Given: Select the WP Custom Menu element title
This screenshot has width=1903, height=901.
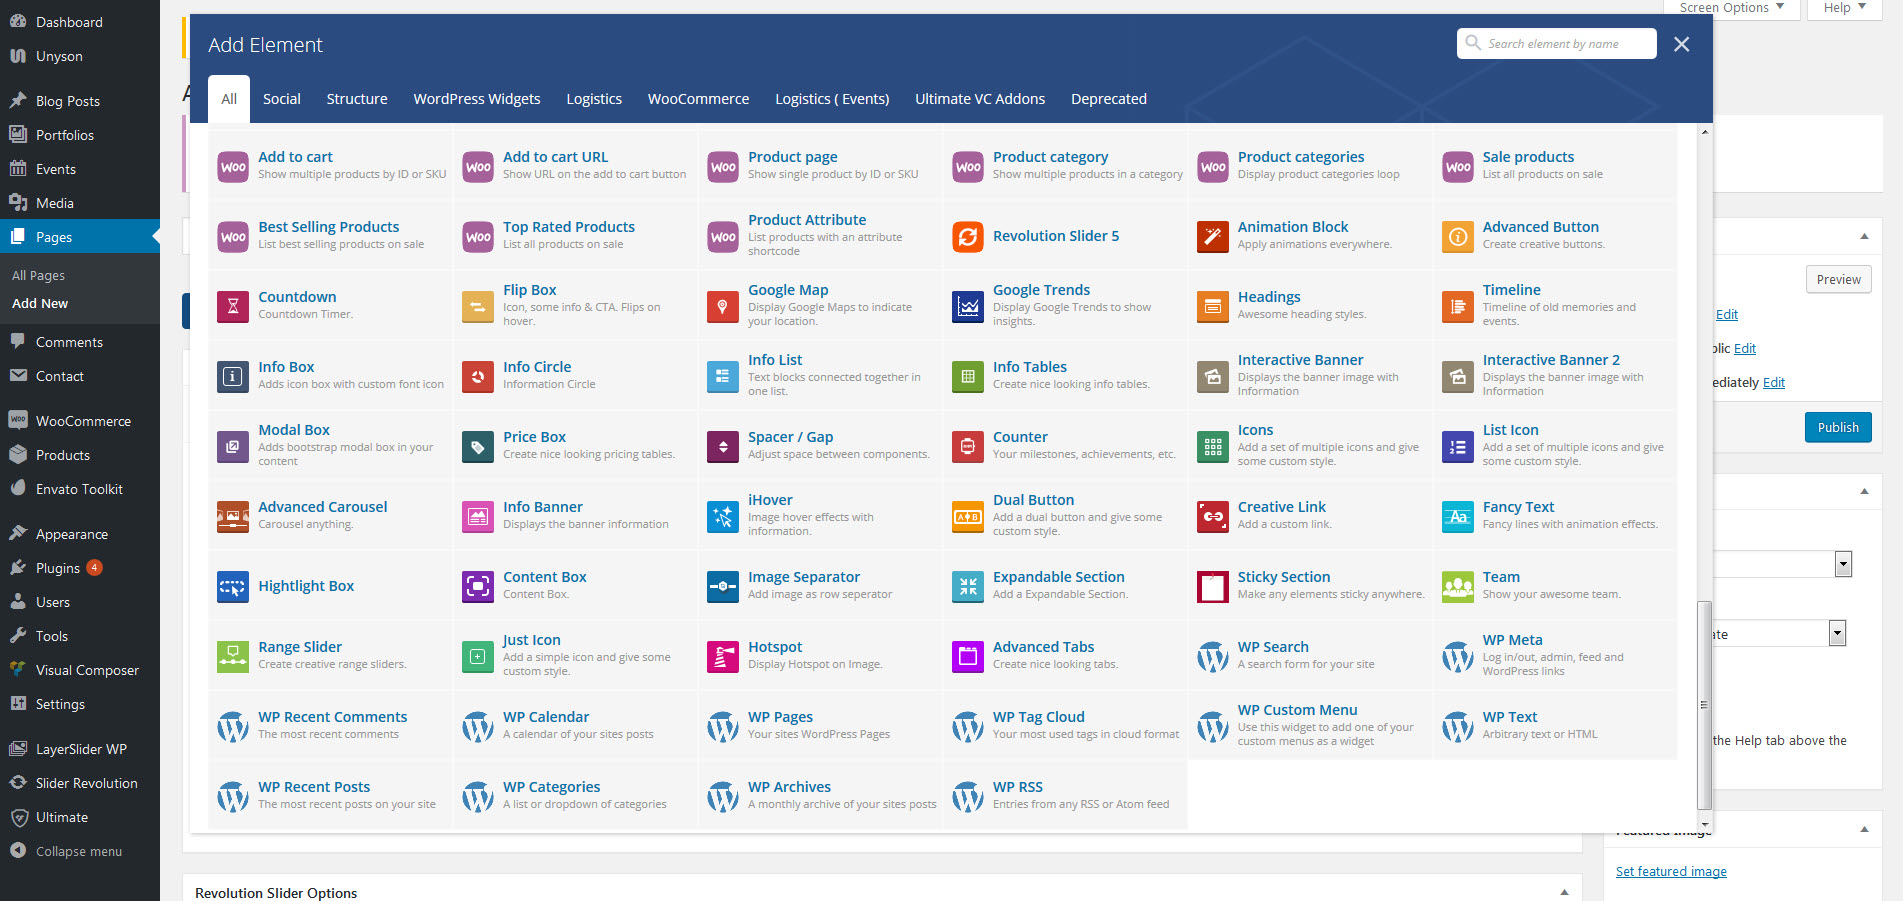Looking at the screenshot, I should (1297, 710).
